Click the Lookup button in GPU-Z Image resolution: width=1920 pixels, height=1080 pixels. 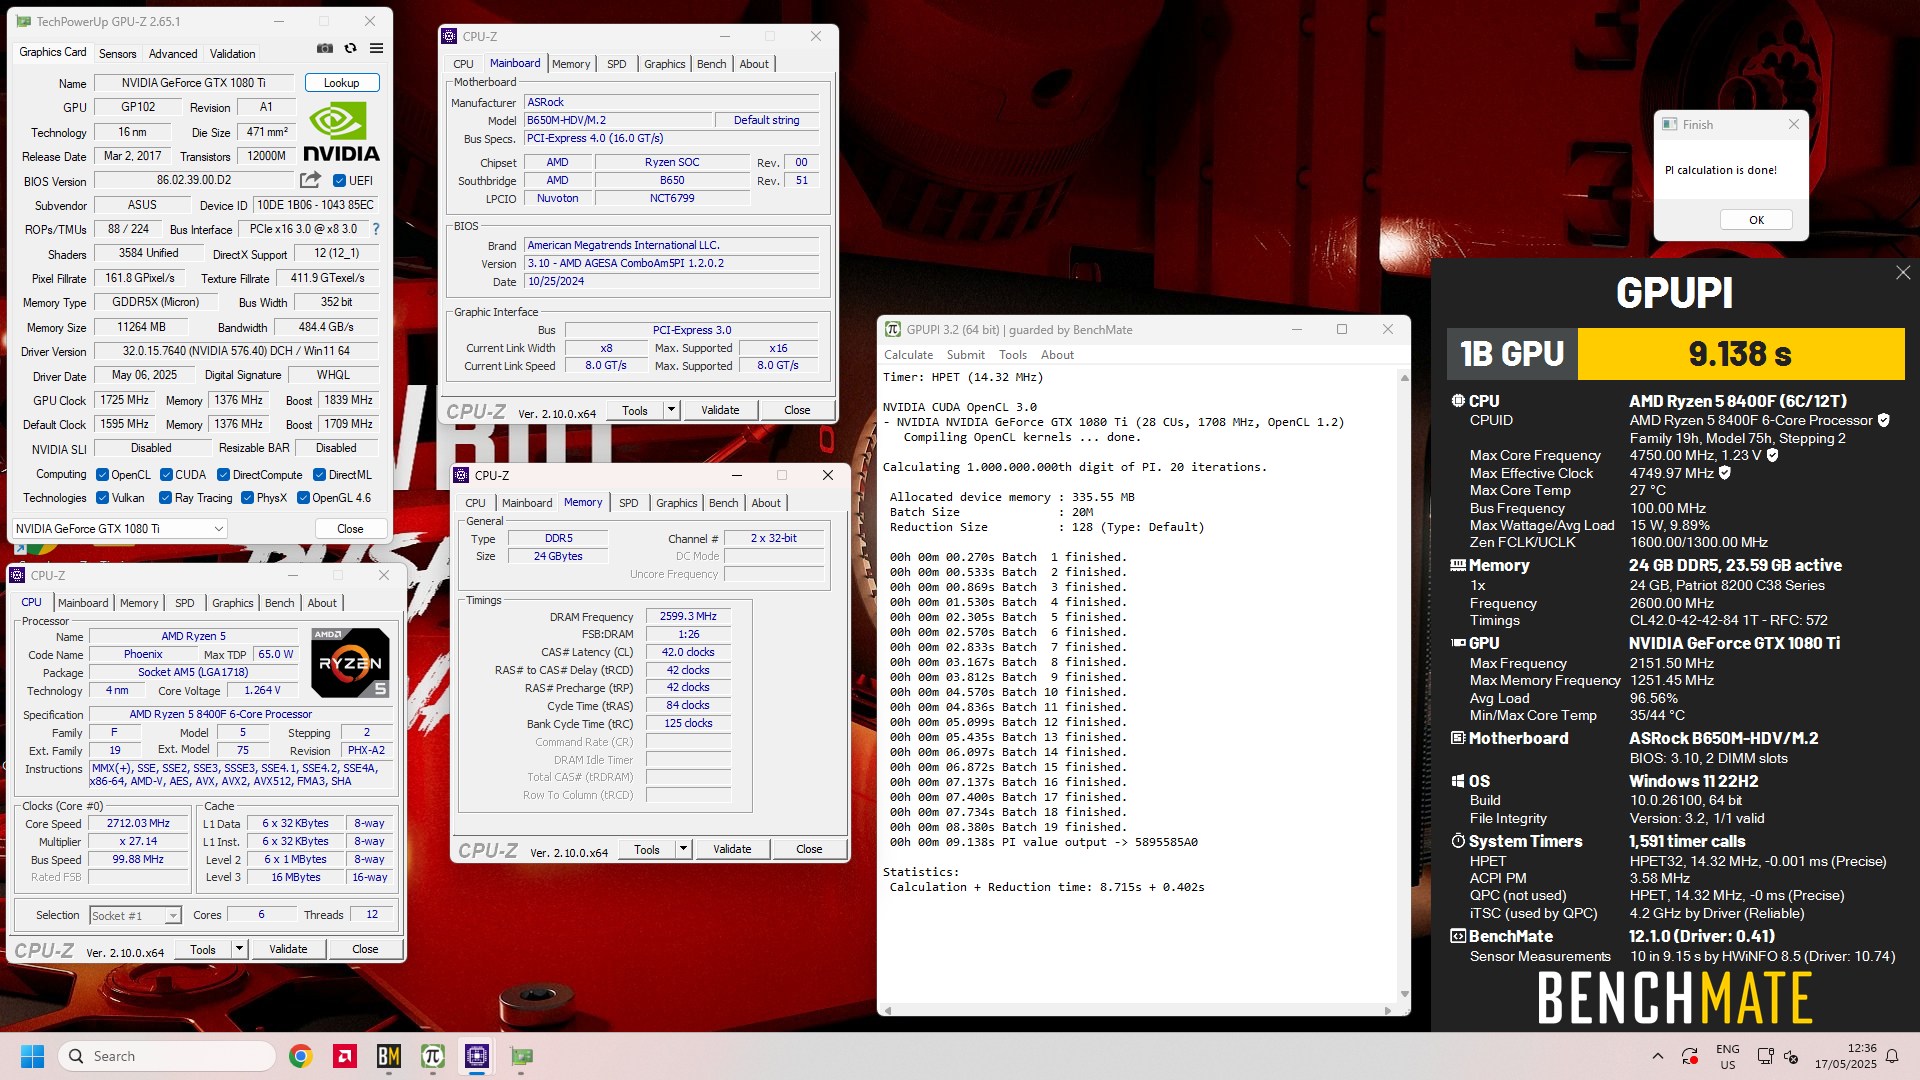341,83
